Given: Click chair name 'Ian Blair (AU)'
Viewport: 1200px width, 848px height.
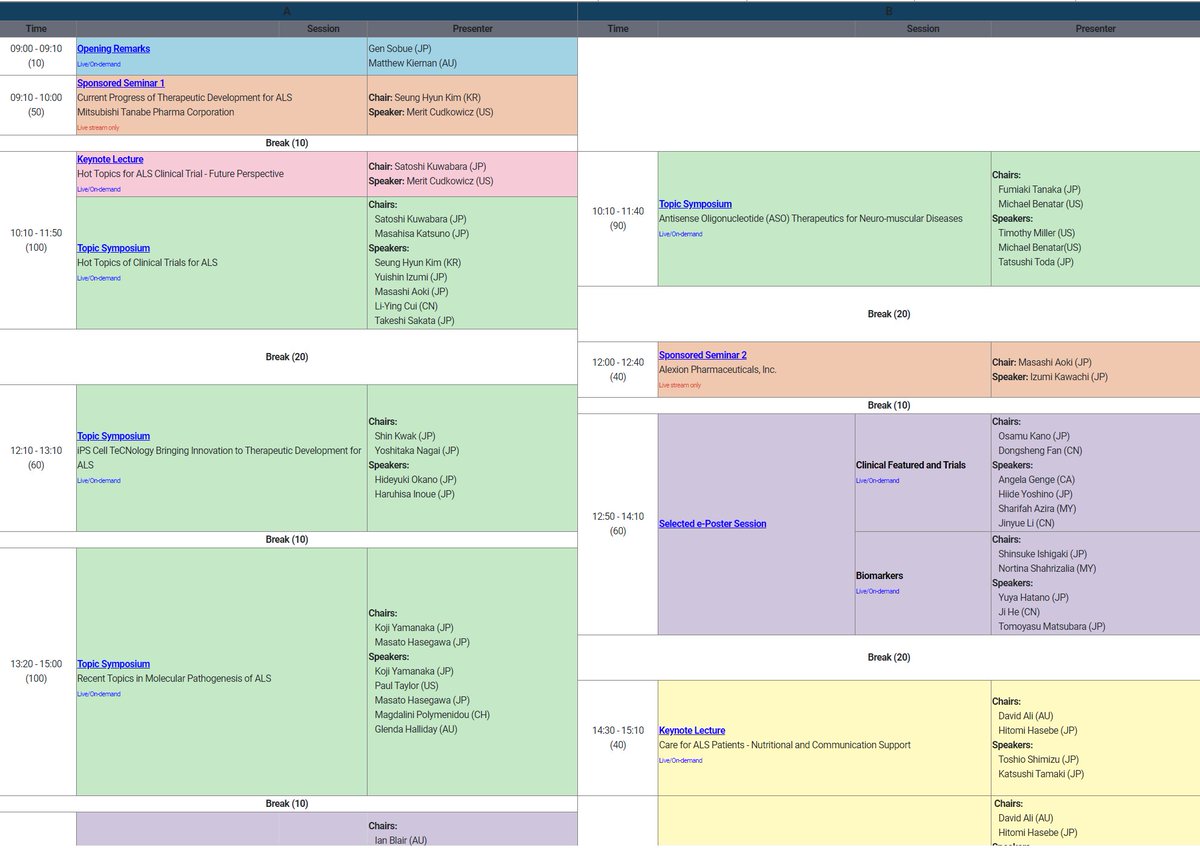Looking at the screenshot, I should click(401, 840).
